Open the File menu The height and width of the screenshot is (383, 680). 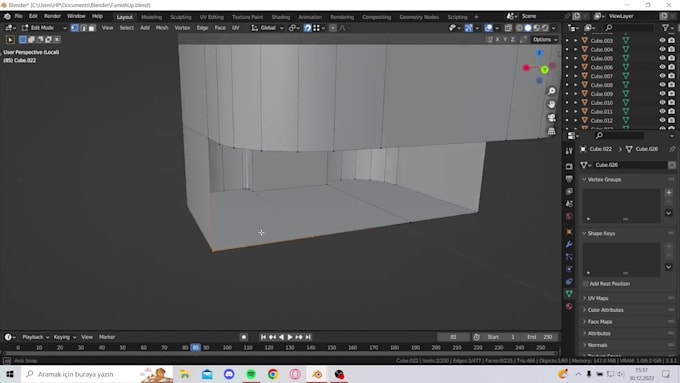tap(19, 16)
